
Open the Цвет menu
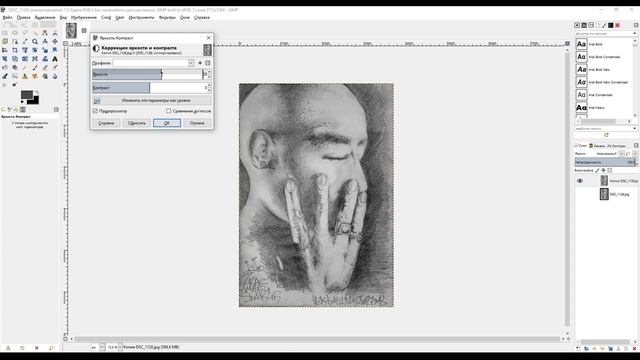(x=120, y=18)
